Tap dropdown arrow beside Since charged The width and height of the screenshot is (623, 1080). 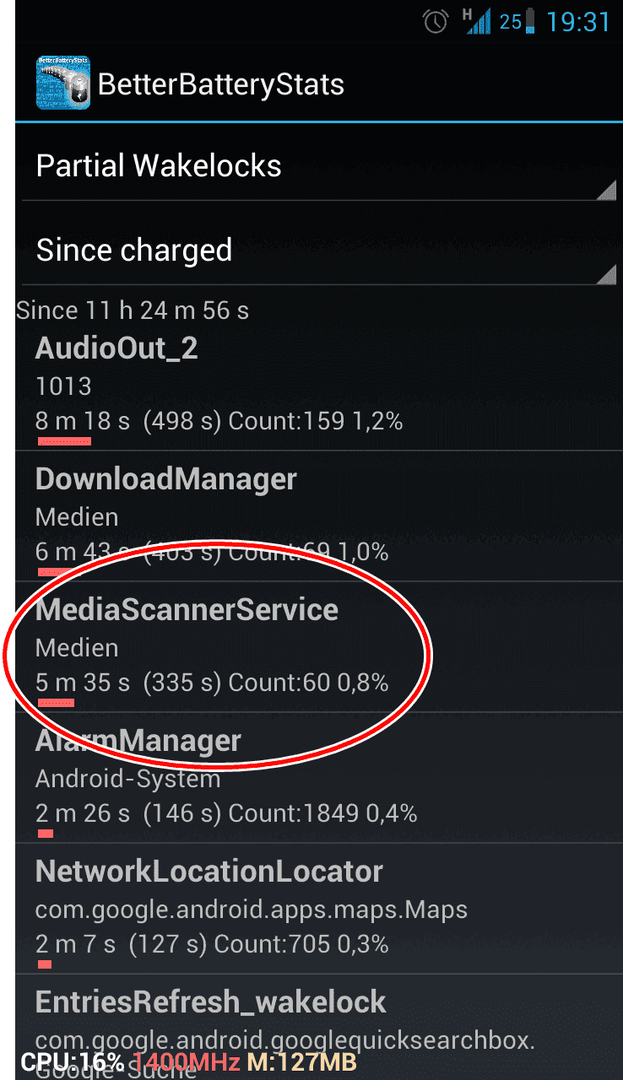pyautogui.click(x=606, y=274)
